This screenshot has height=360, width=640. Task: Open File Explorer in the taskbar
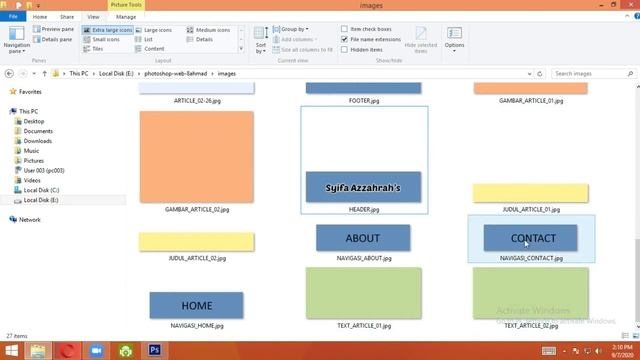point(38,351)
